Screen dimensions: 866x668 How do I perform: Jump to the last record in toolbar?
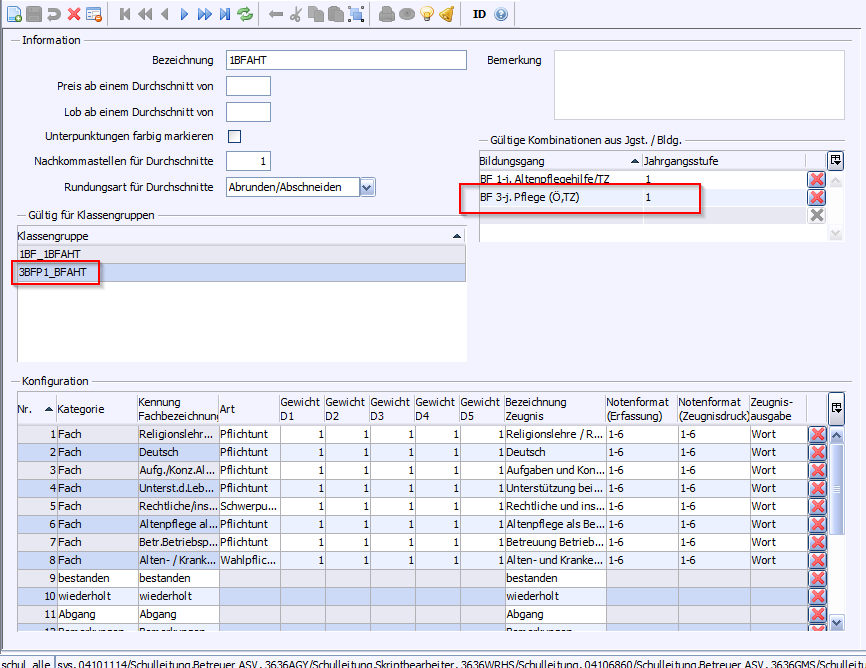225,14
